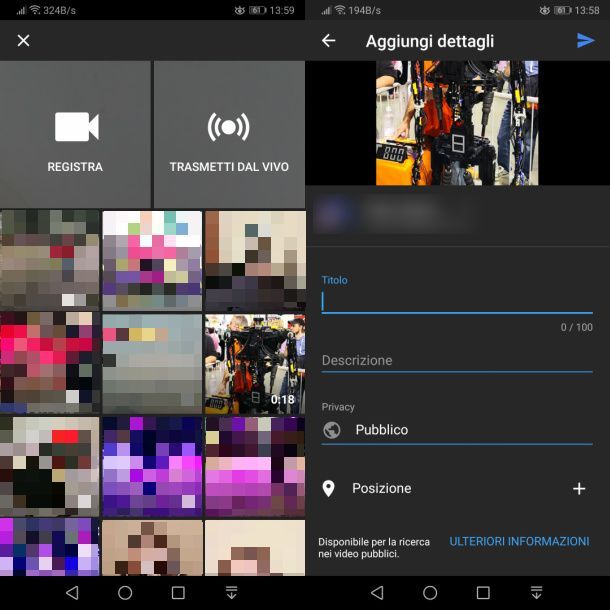
Task: Tap the left screen Android home button
Action: 125,593
